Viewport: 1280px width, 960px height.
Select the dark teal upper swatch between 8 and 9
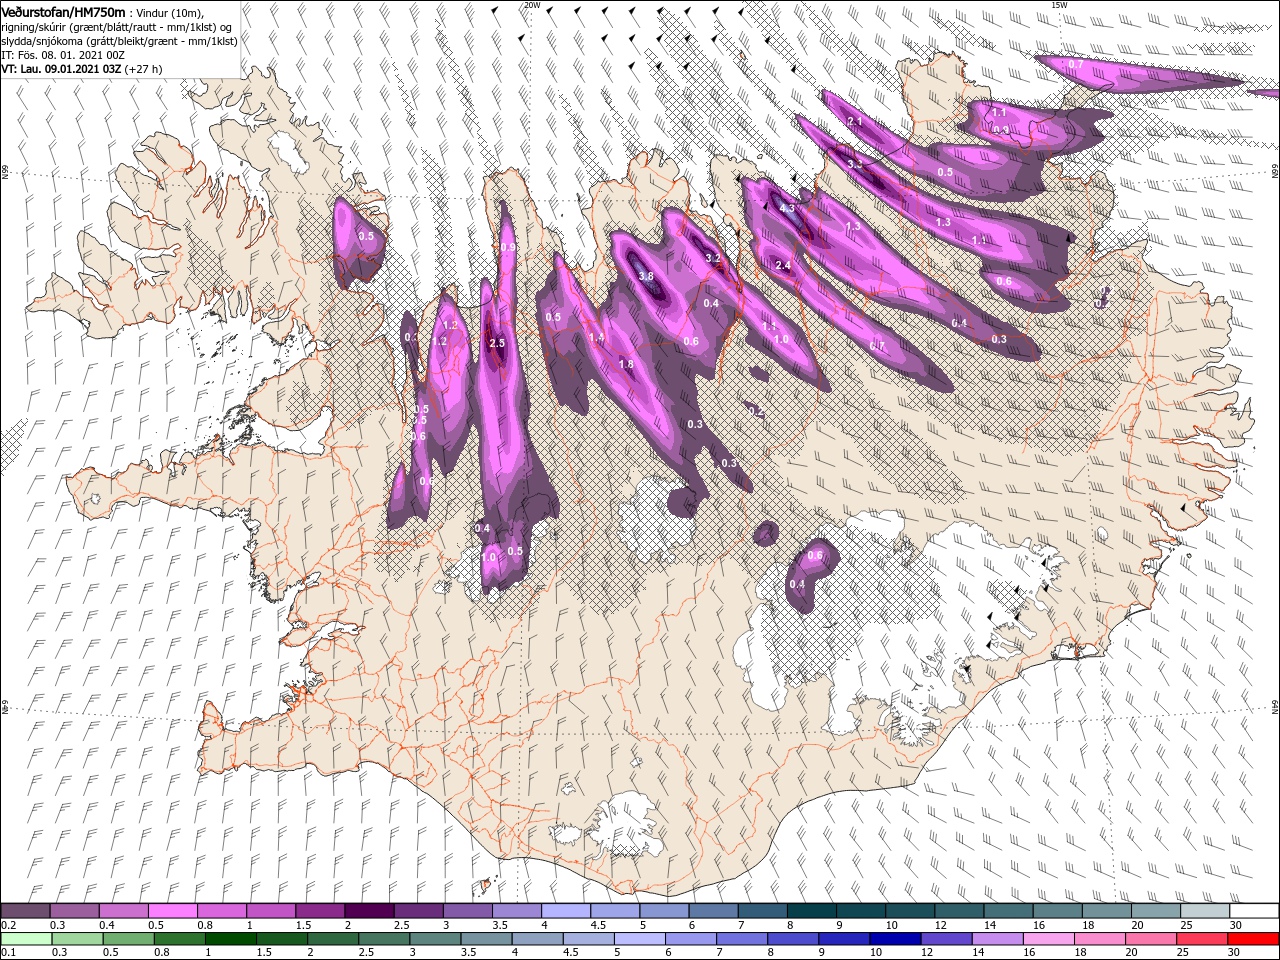[x=812, y=911]
